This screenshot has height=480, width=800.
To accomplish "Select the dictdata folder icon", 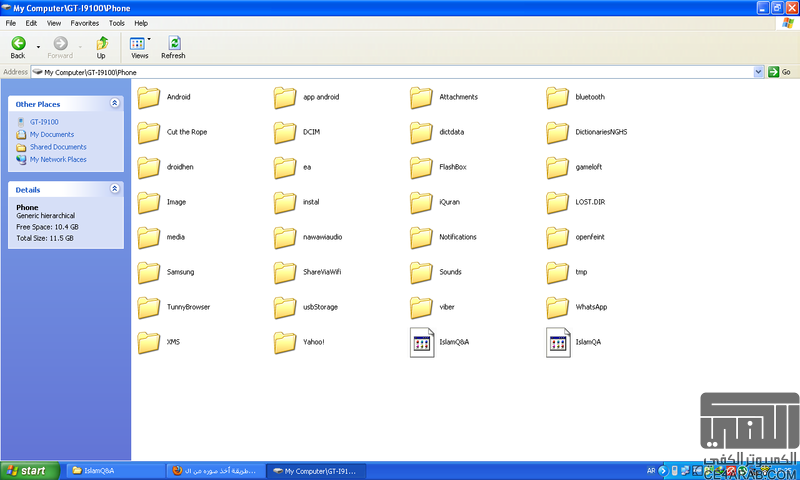I will (x=421, y=133).
